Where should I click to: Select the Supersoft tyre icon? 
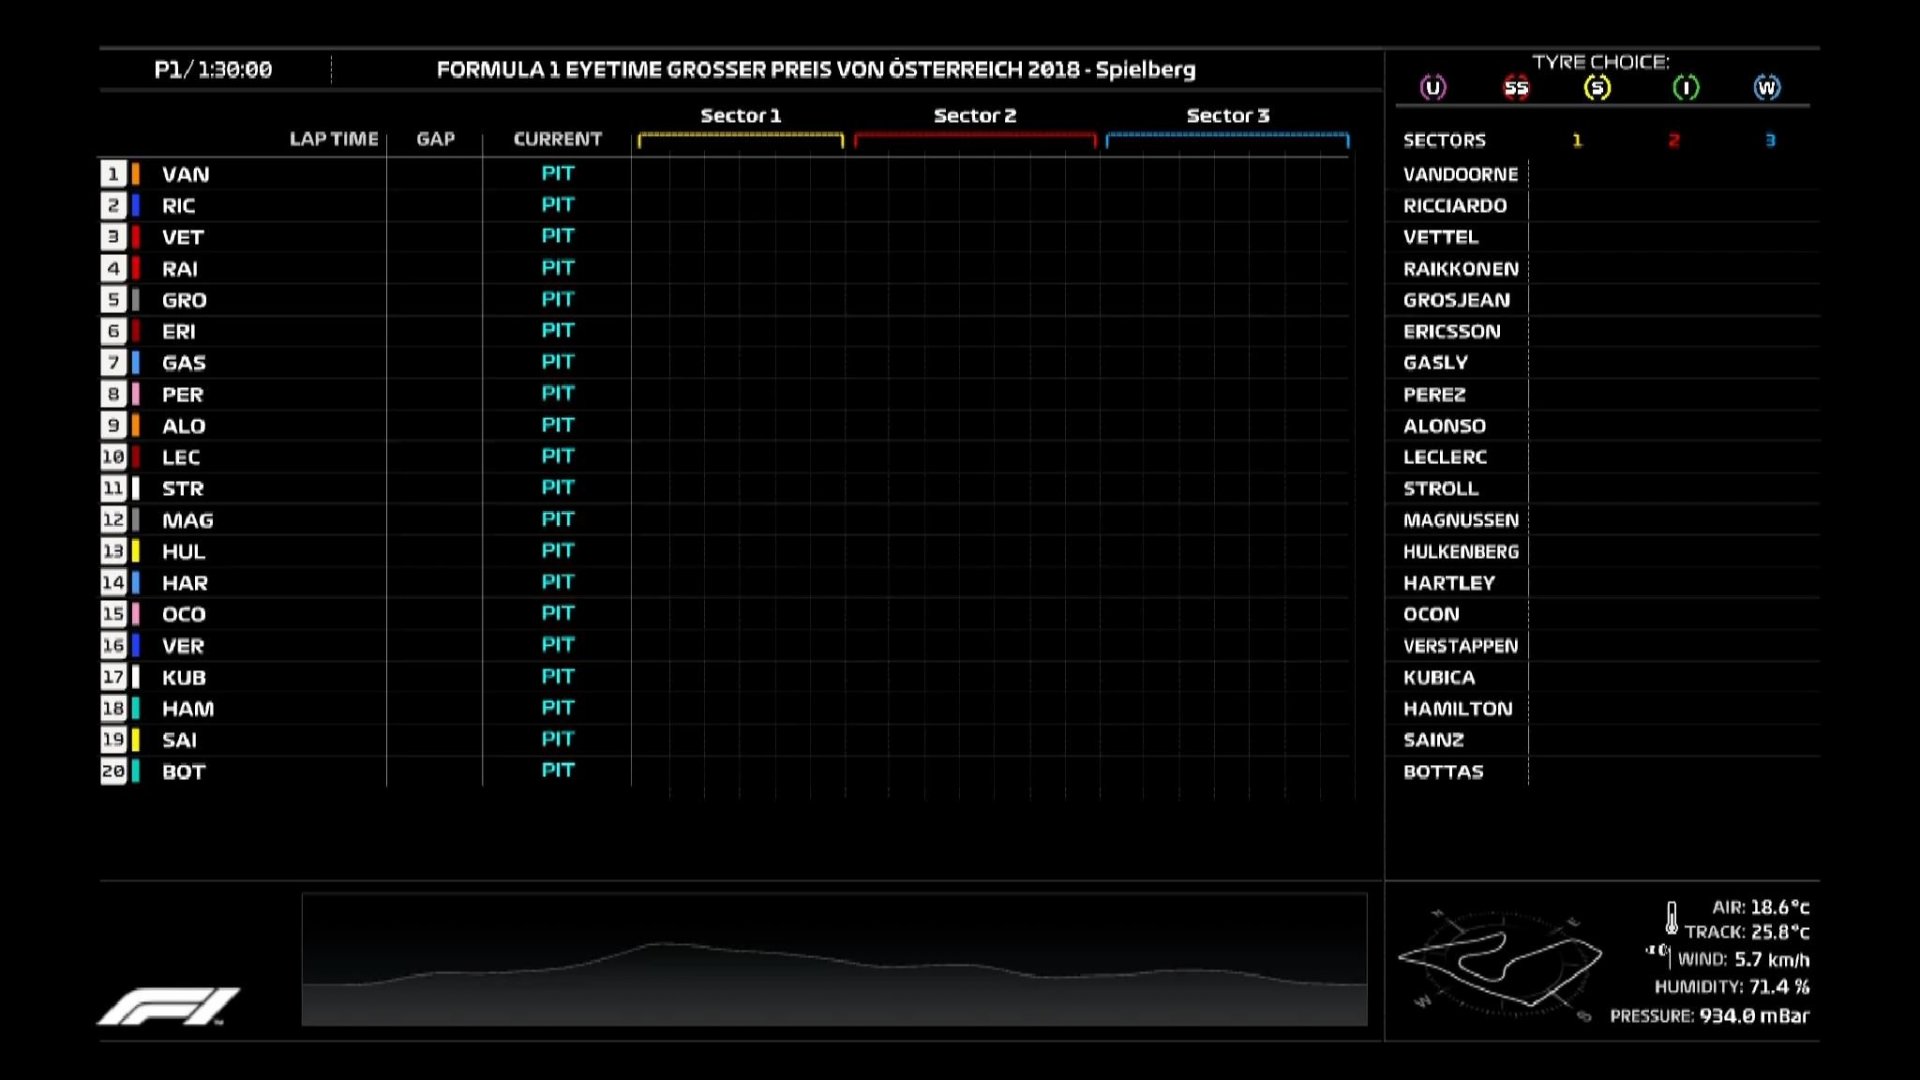point(1515,88)
